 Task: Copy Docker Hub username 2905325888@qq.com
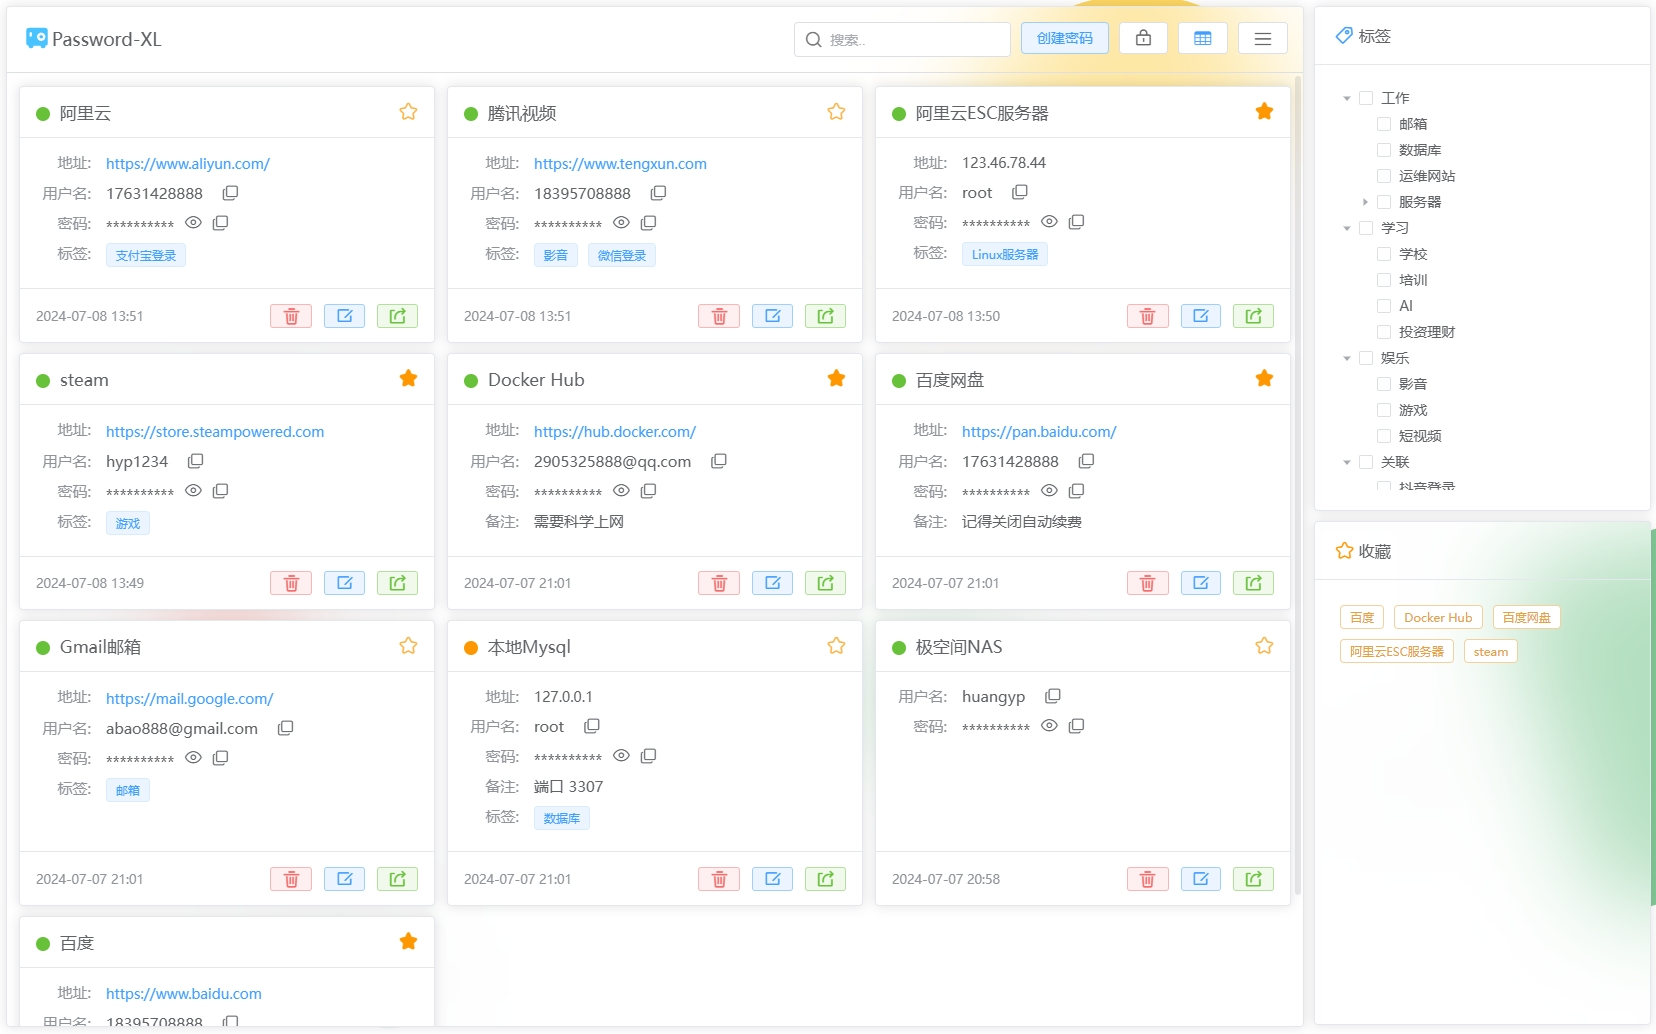718,461
